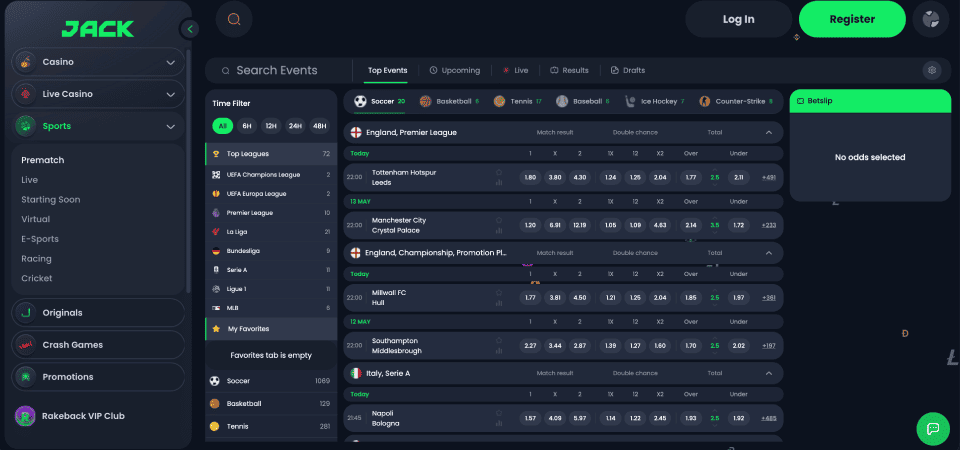Expand the Casino sidebar menu
Image resolution: width=960 pixels, height=450 pixels.
click(x=171, y=62)
